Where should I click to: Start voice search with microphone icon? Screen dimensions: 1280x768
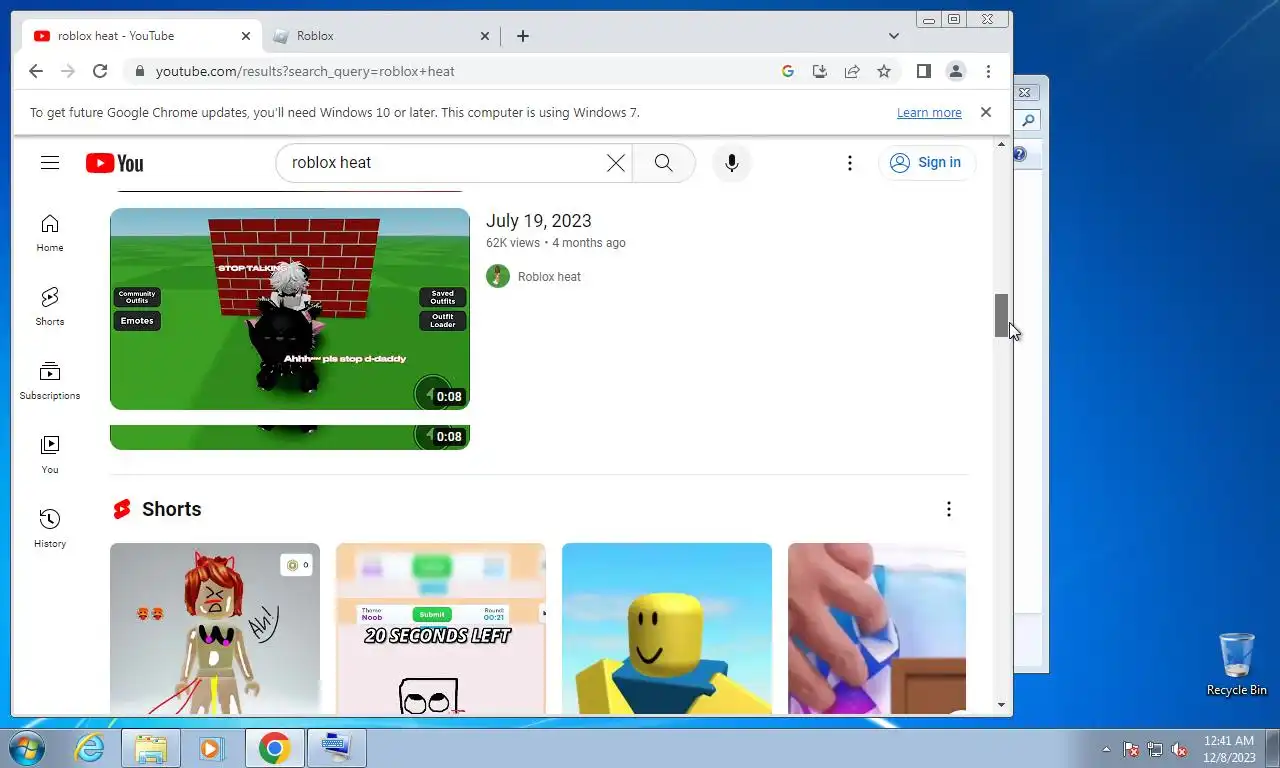pos(732,163)
